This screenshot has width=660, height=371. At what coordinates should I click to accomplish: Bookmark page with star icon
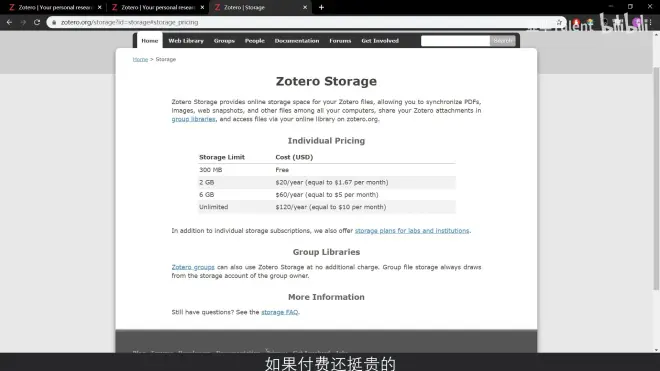click(559, 22)
